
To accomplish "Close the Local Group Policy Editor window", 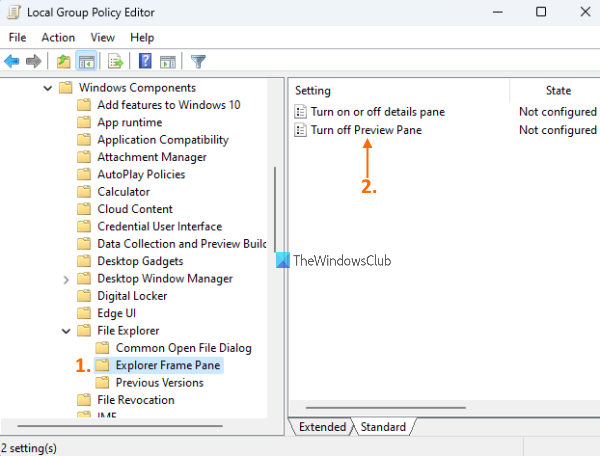I will (x=585, y=12).
